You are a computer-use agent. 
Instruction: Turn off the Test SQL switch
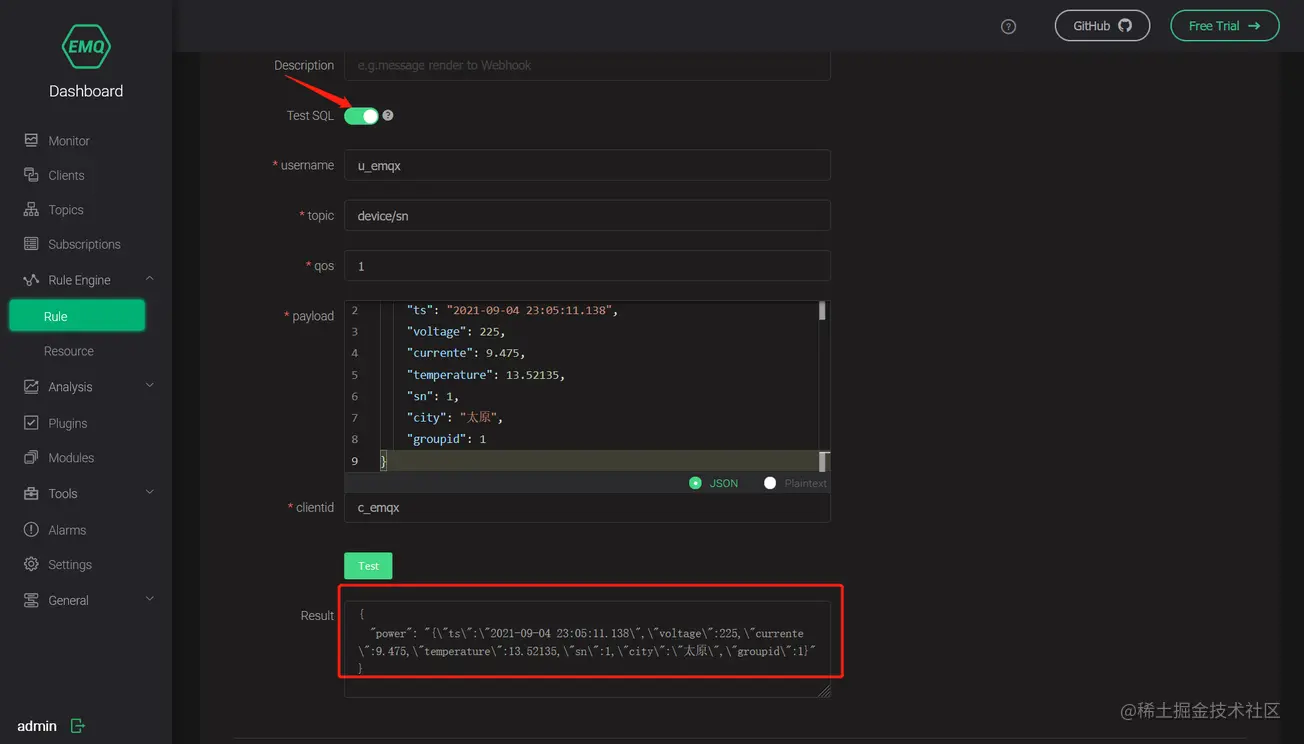pyautogui.click(x=361, y=116)
